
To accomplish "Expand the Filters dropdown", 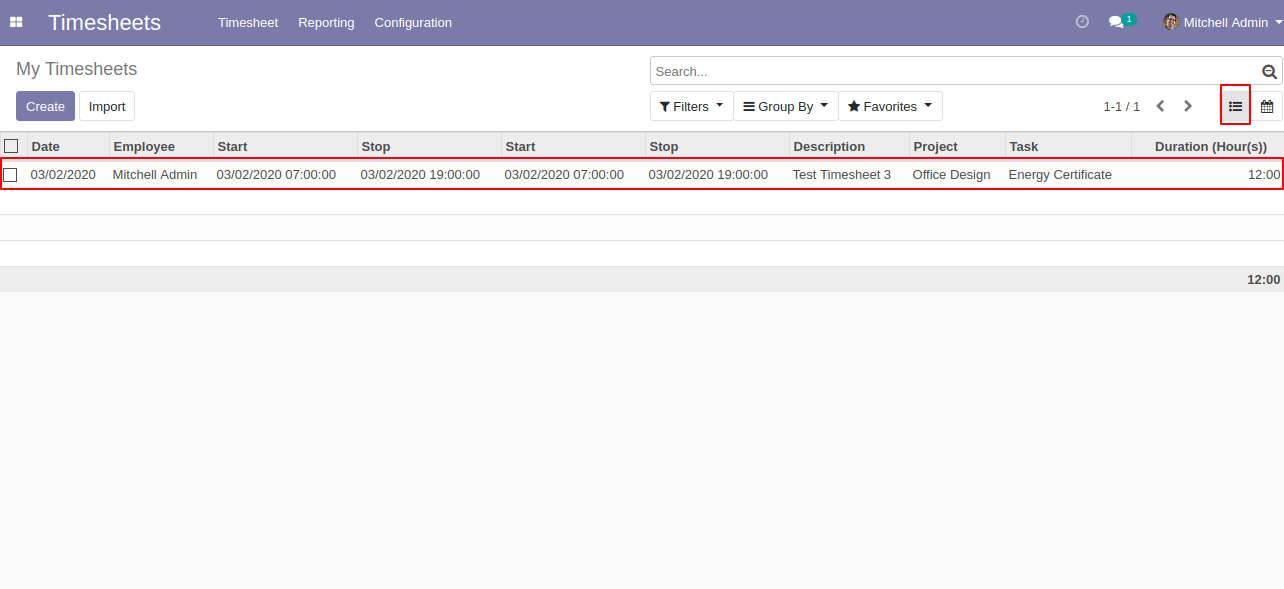I will pos(691,106).
